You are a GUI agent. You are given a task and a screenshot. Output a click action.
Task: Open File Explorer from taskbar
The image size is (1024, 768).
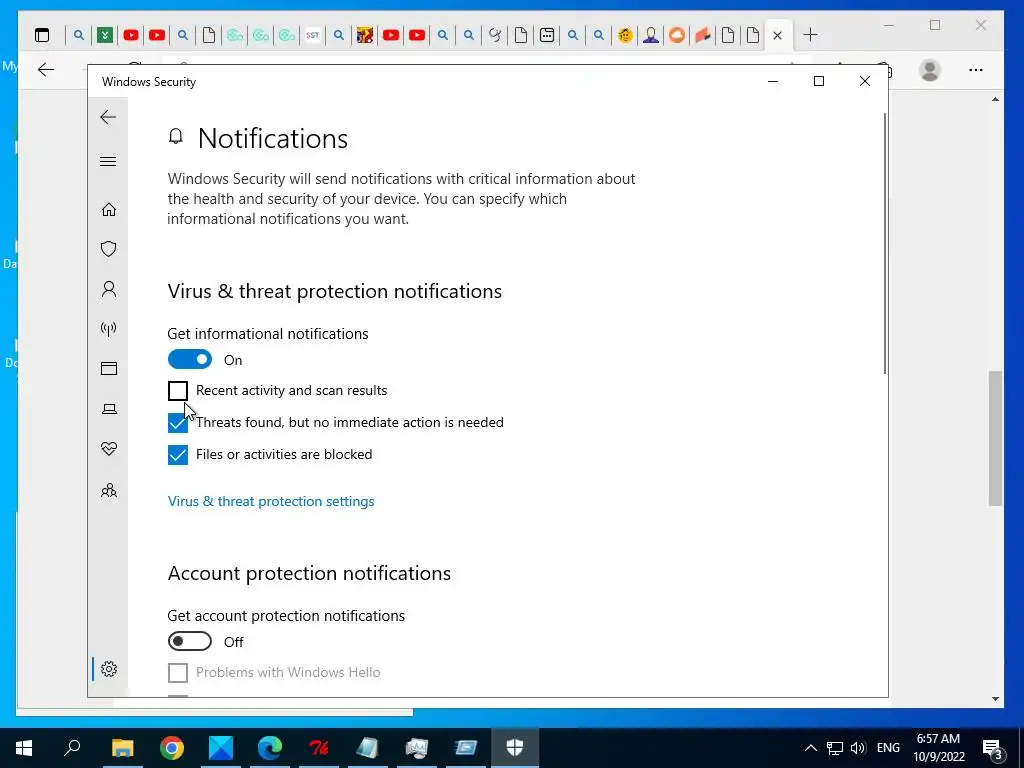coord(122,748)
